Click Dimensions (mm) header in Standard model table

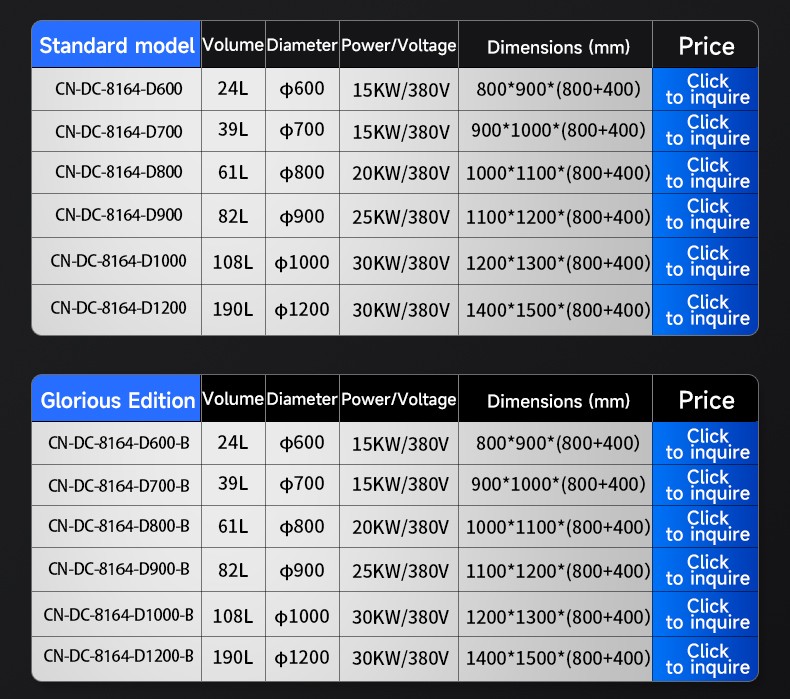pos(558,47)
